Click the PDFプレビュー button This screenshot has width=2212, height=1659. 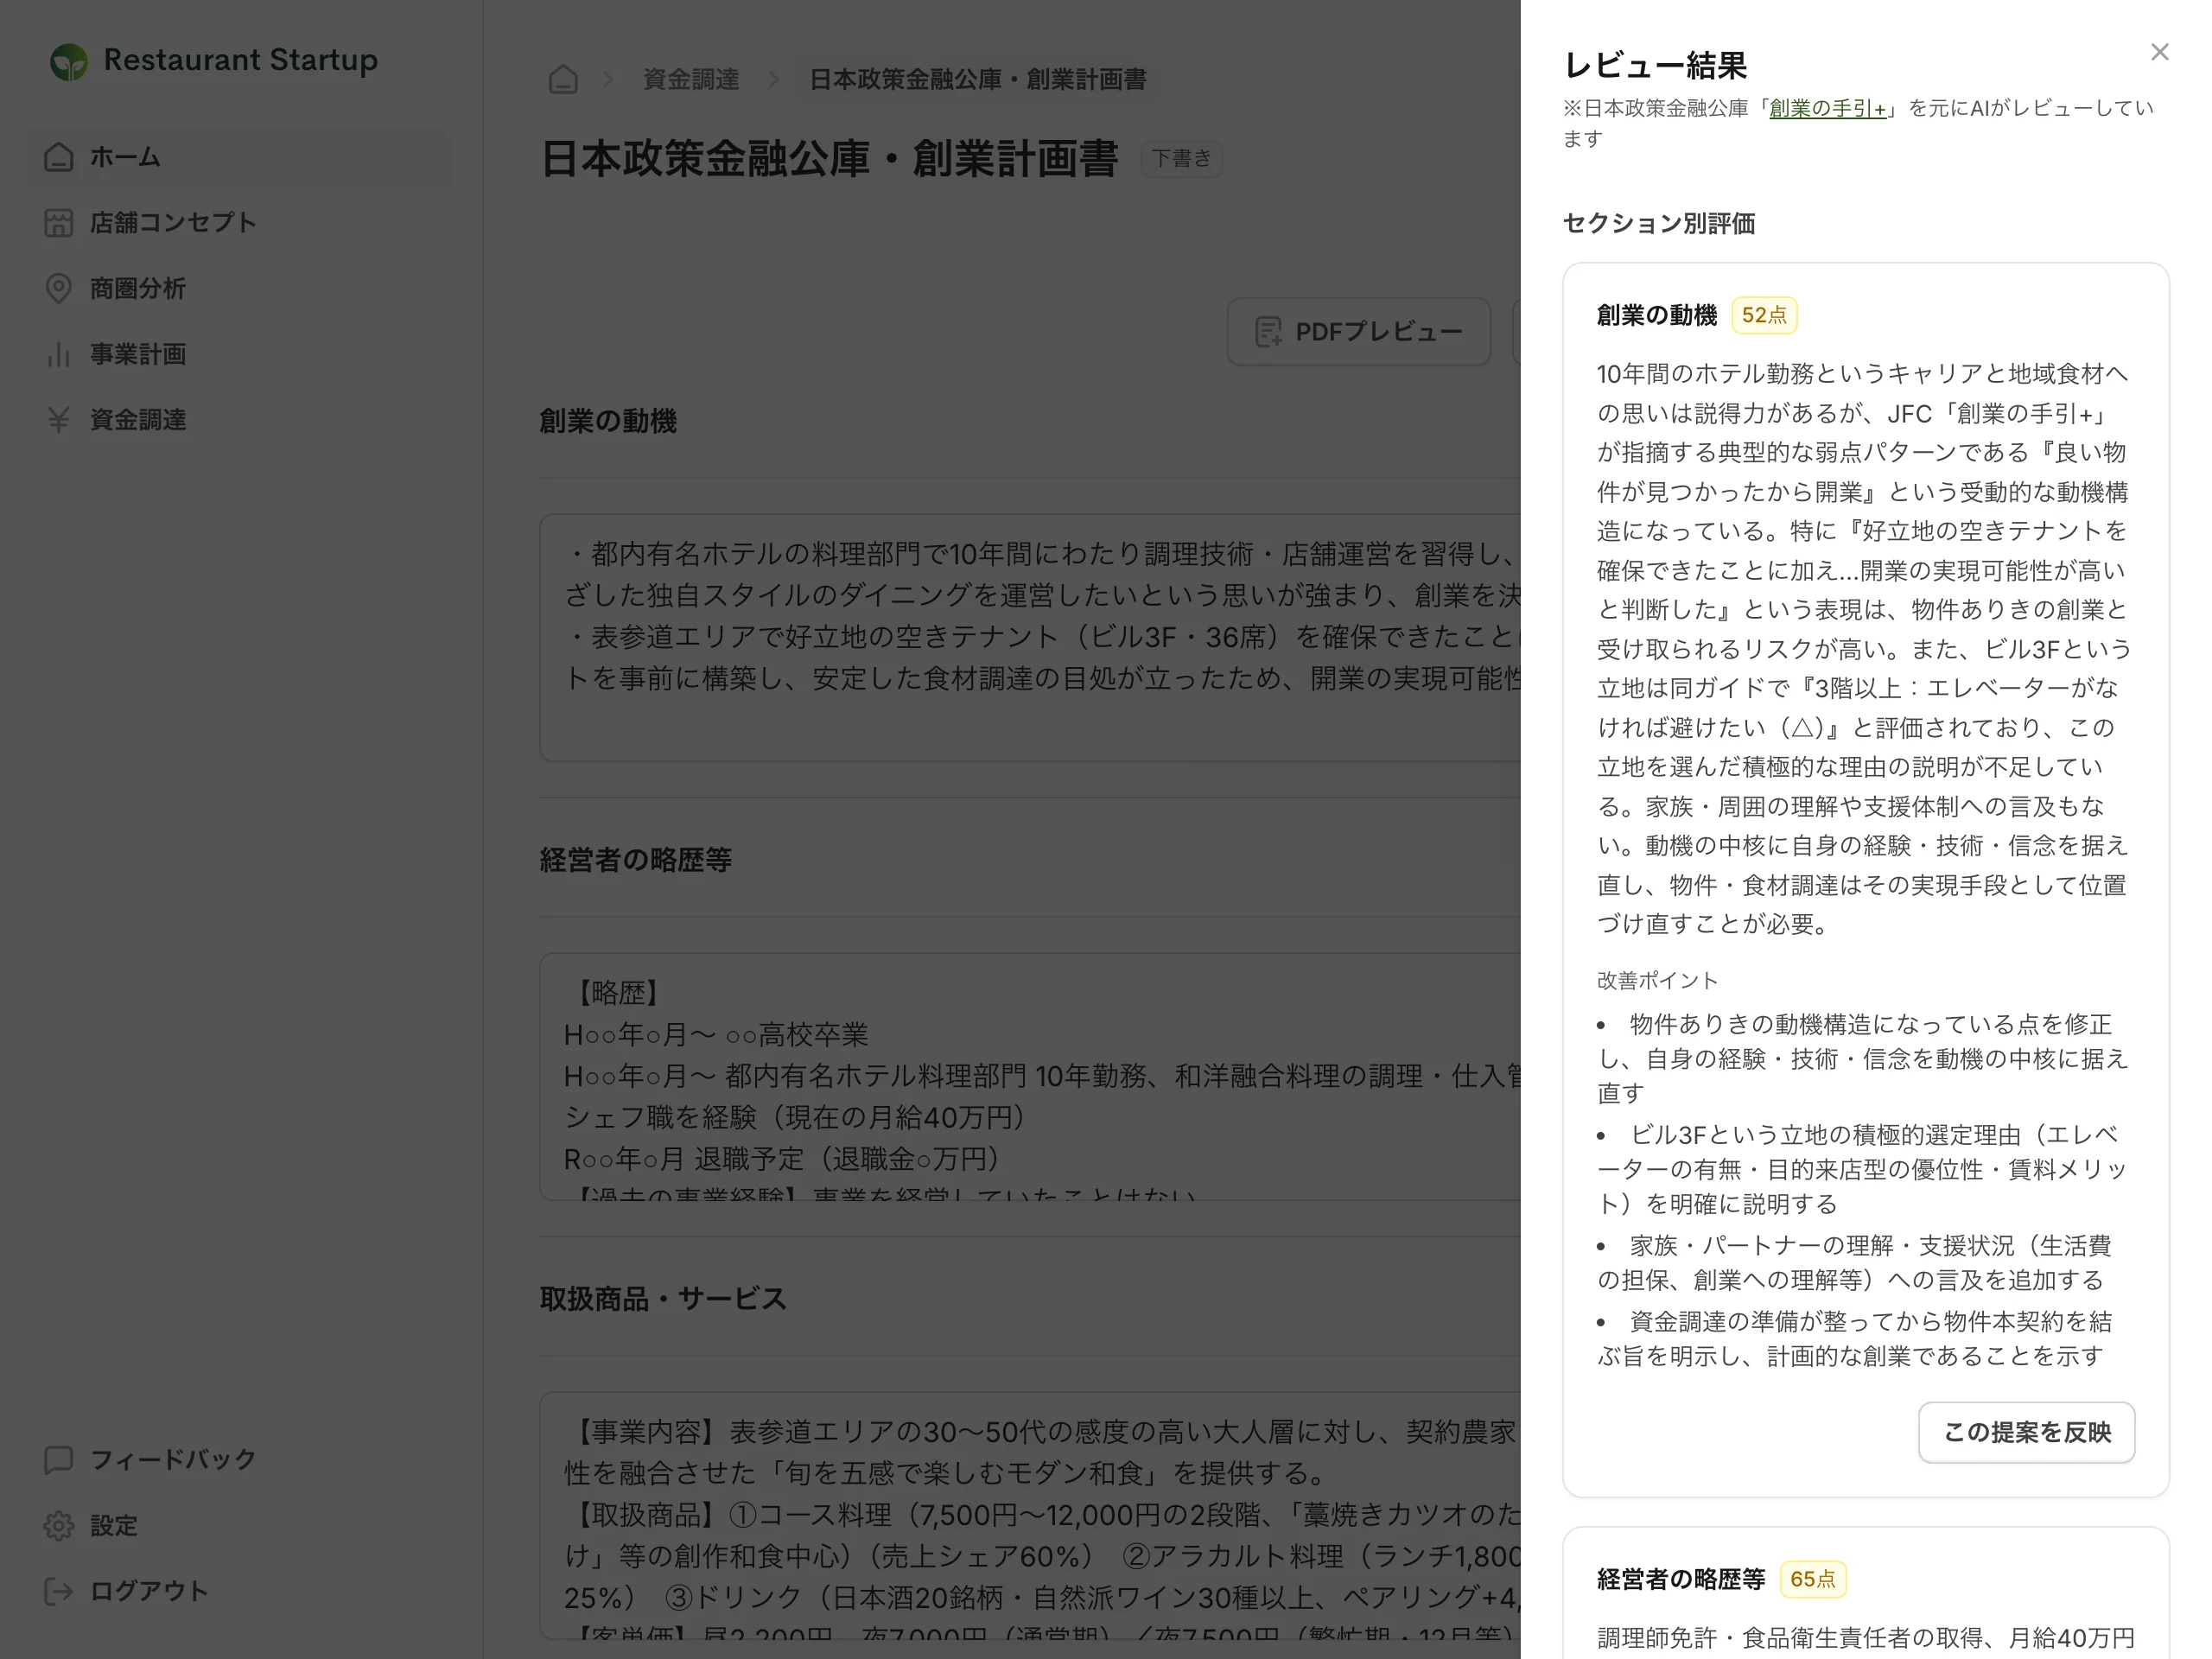[1359, 332]
